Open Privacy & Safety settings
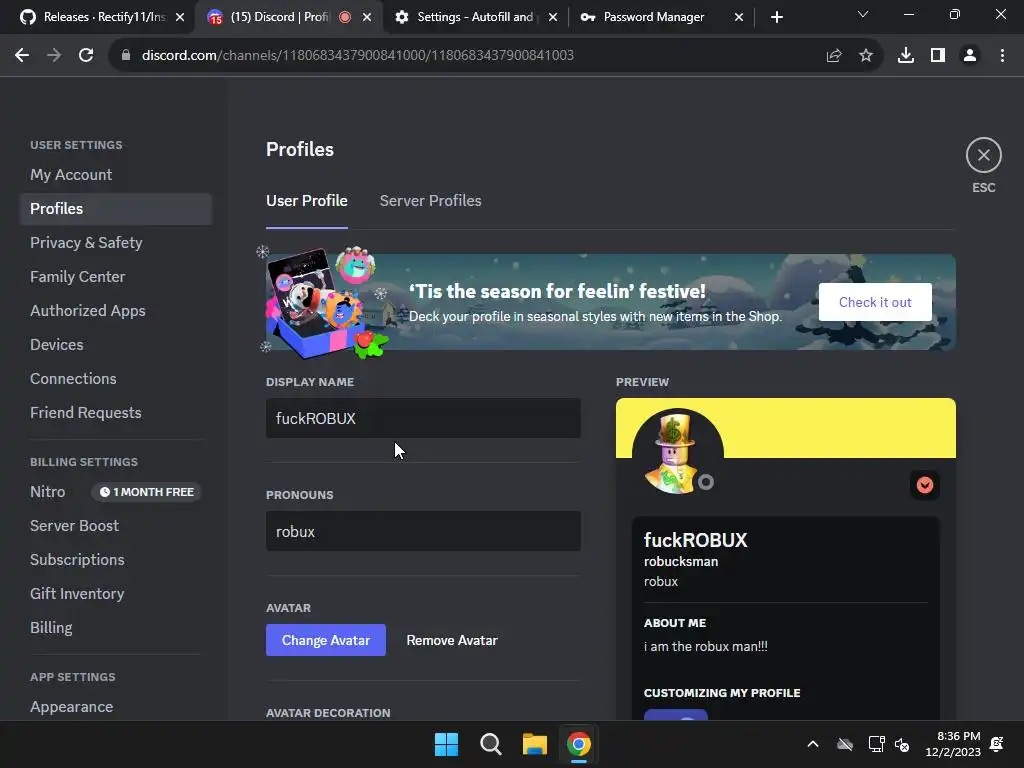1024x768 pixels. (x=116, y=243)
